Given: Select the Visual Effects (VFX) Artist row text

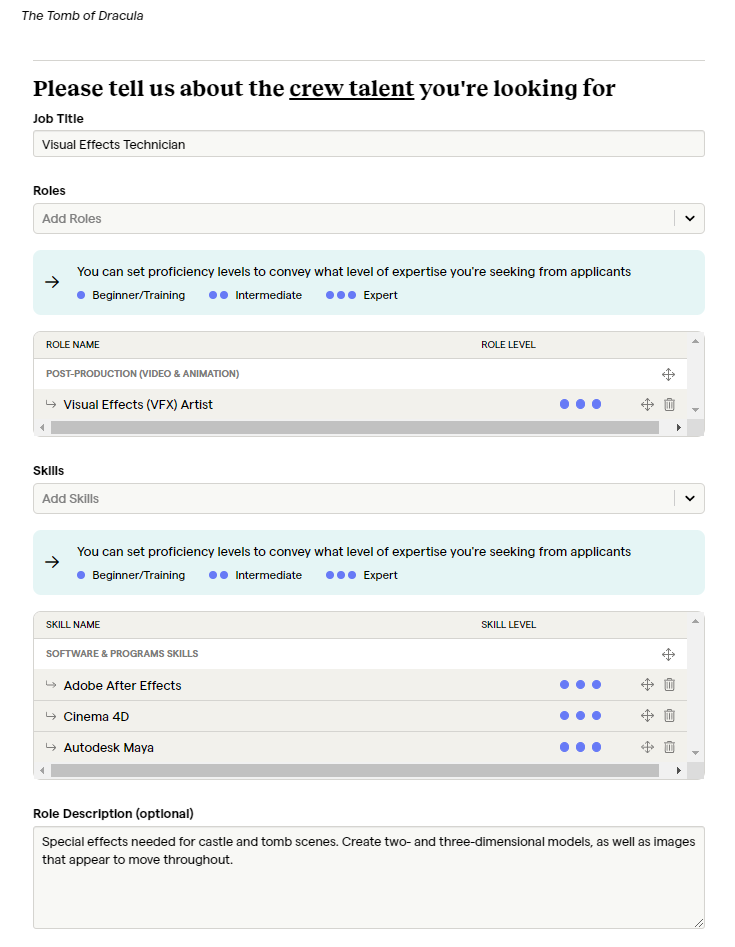Looking at the screenshot, I should (138, 405).
